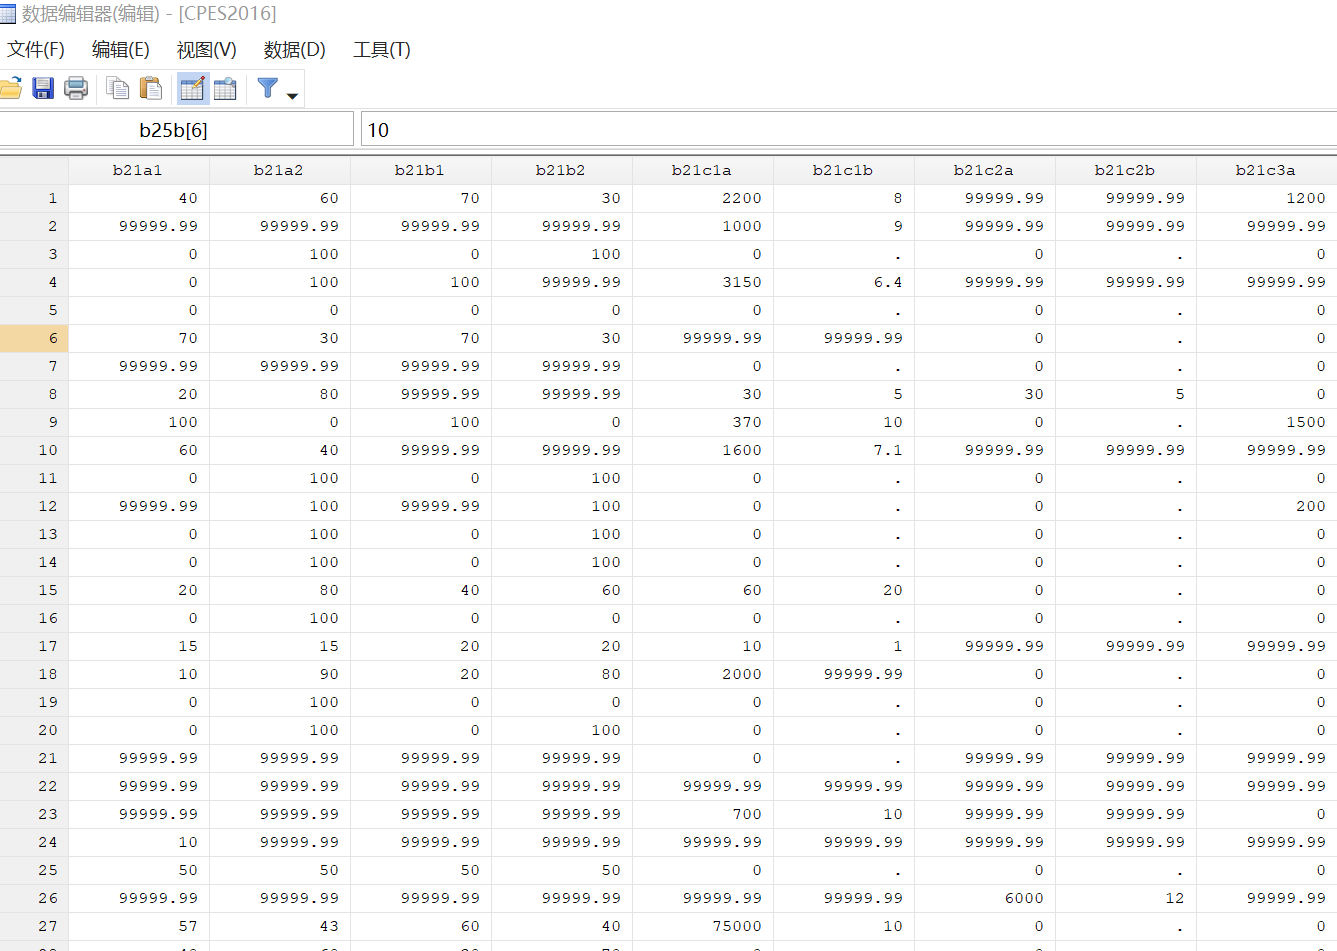Open the 编辑(E) menu

pos(121,50)
